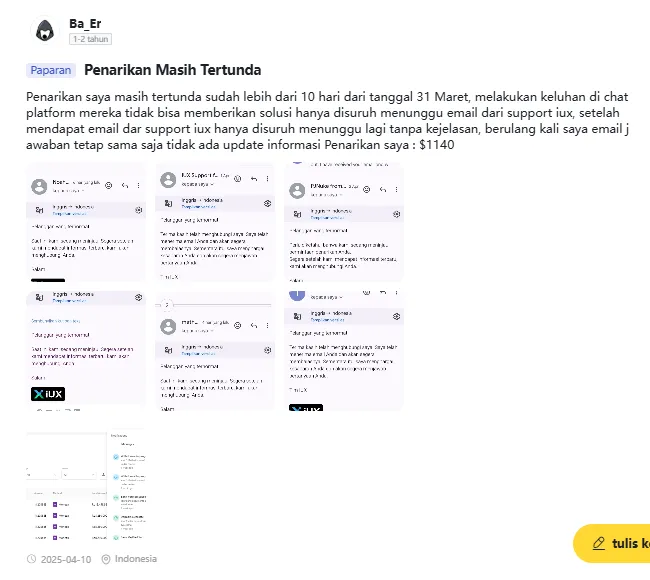
Task: Open the Ba_Er gorilla avatar
Action: click(45, 30)
